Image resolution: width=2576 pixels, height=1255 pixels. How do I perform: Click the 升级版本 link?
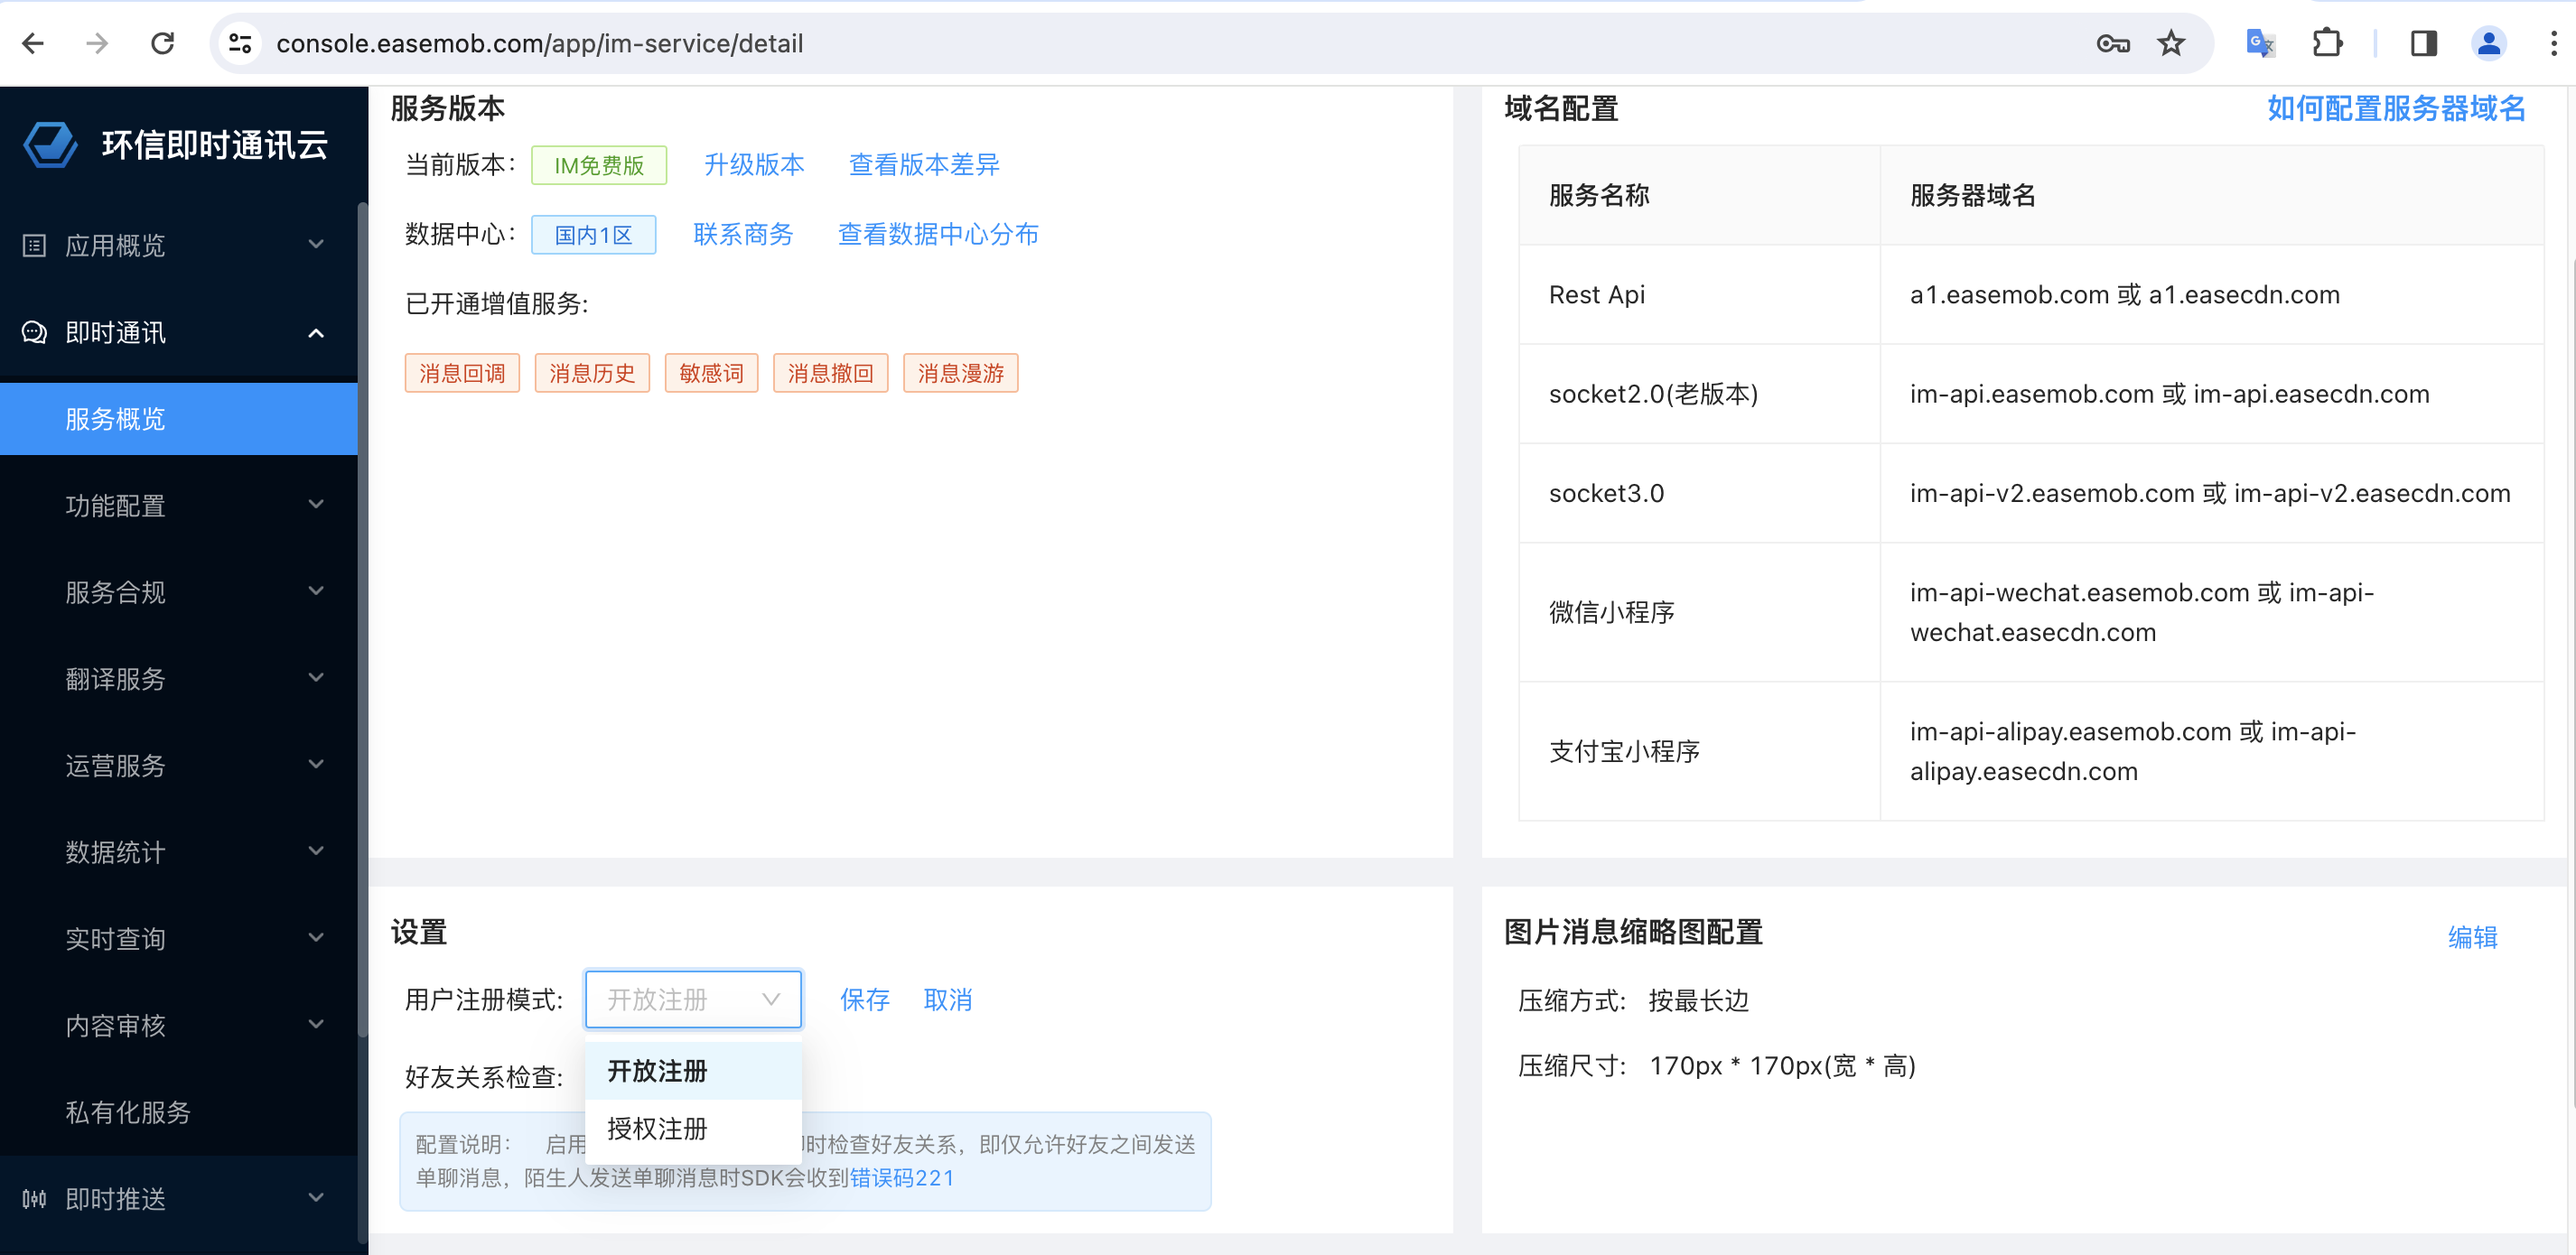[x=754, y=165]
